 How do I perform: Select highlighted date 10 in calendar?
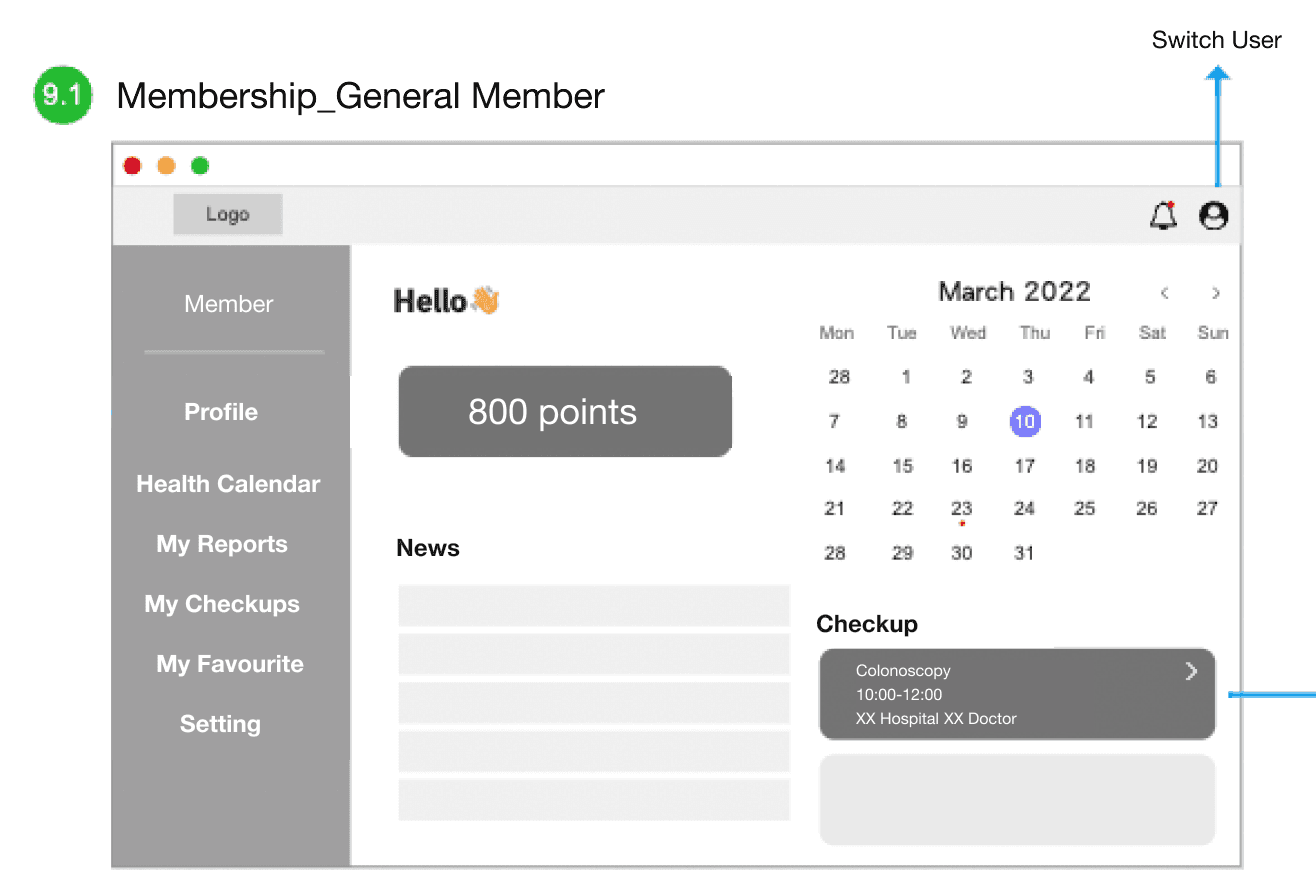click(1025, 421)
